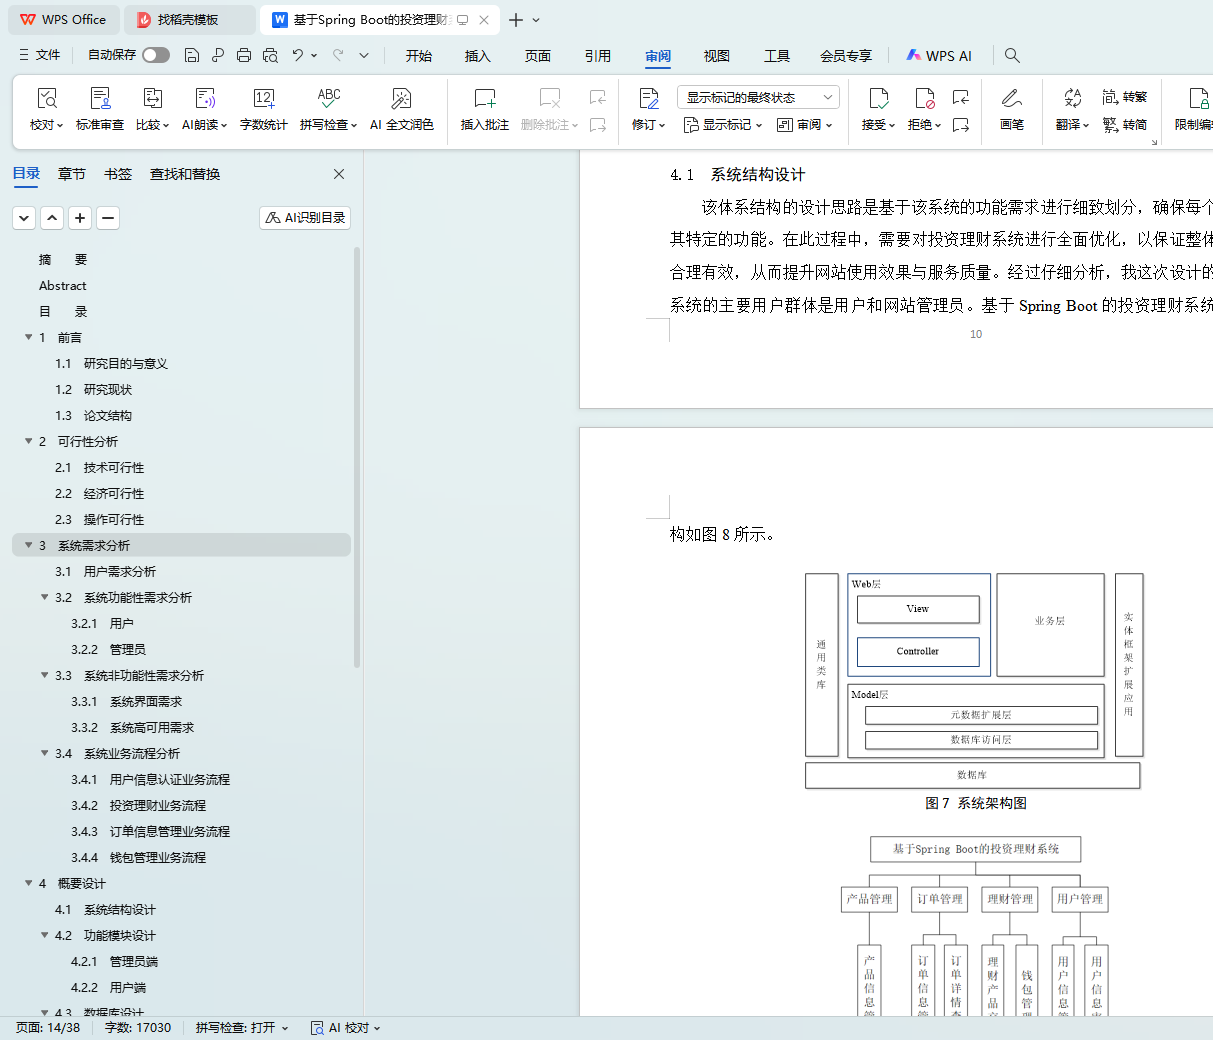Click the 插入批注 insert comment icon
Image resolution: width=1213 pixels, height=1040 pixels.
(484, 99)
